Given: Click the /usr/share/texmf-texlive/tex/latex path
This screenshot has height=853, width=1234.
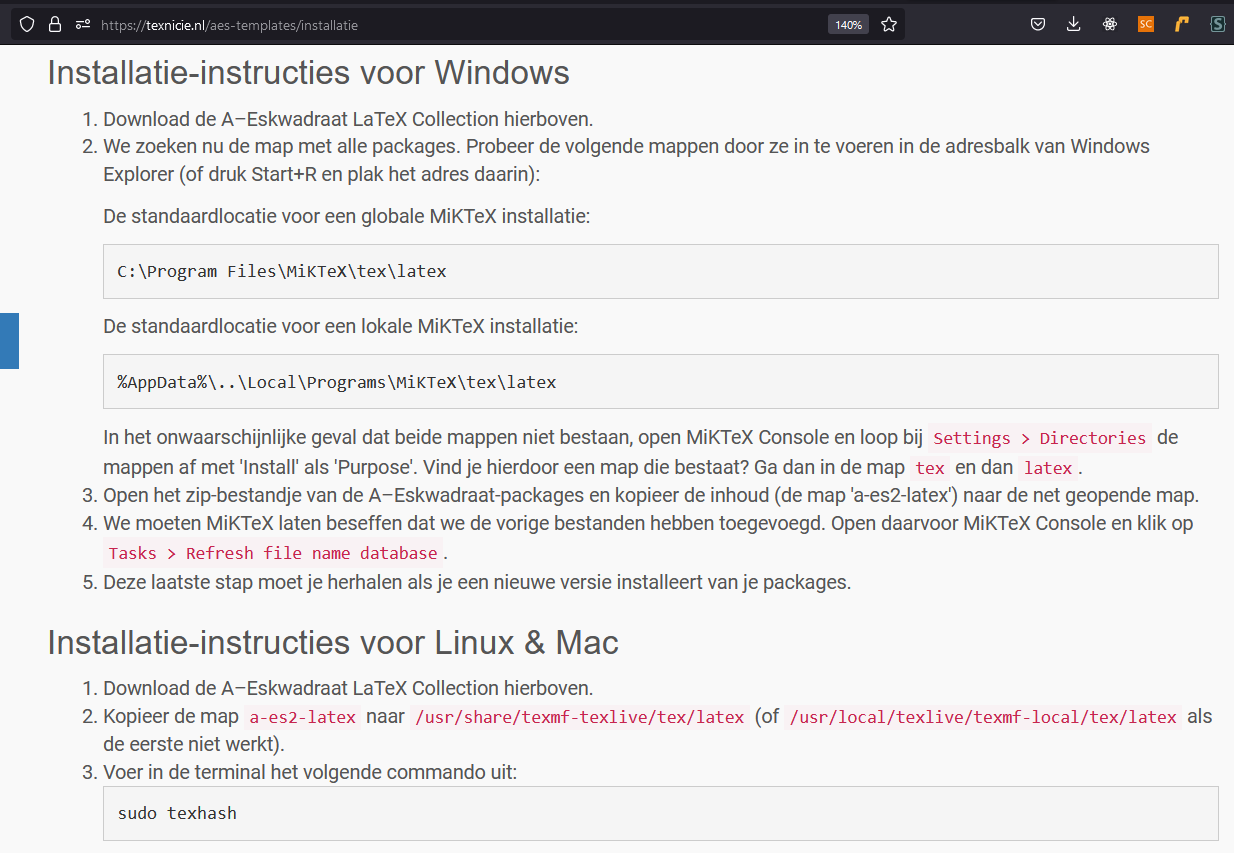Looking at the screenshot, I should (580, 717).
